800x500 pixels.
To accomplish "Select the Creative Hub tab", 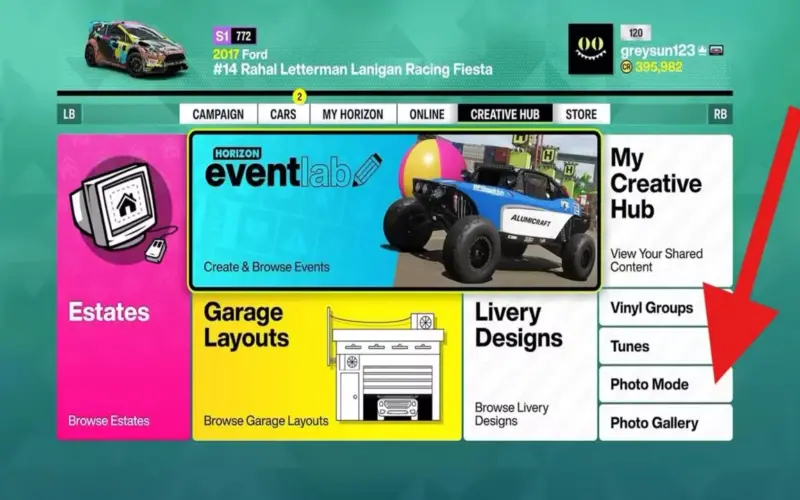I will pyautogui.click(x=505, y=114).
